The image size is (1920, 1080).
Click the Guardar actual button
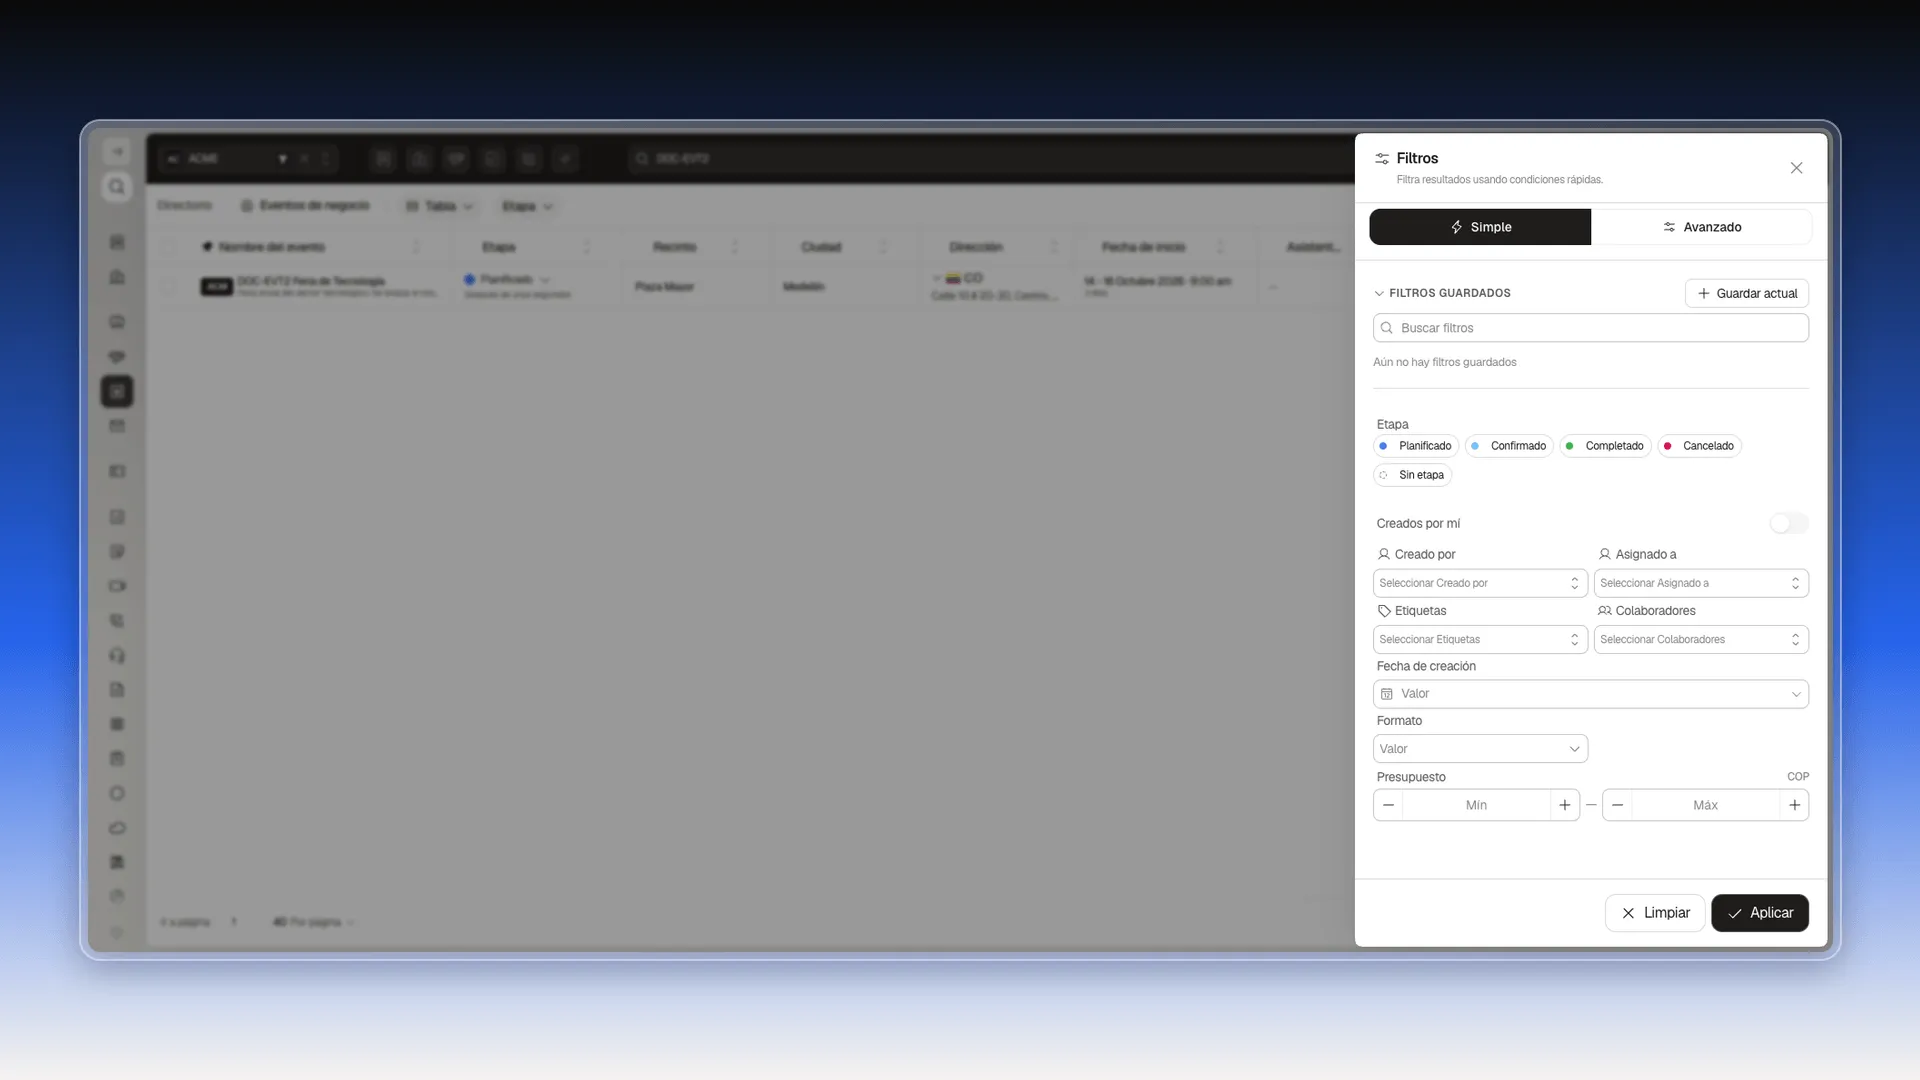point(1746,293)
